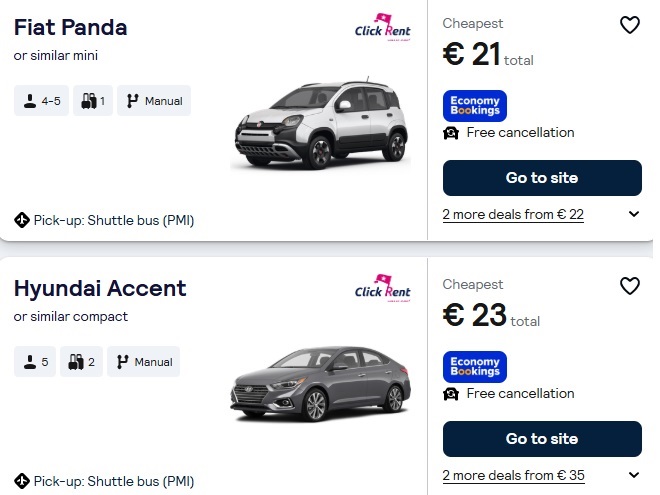Click Click Rent logo on Fiat Panda card
The image size is (660, 495).
[x=383, y=28]
